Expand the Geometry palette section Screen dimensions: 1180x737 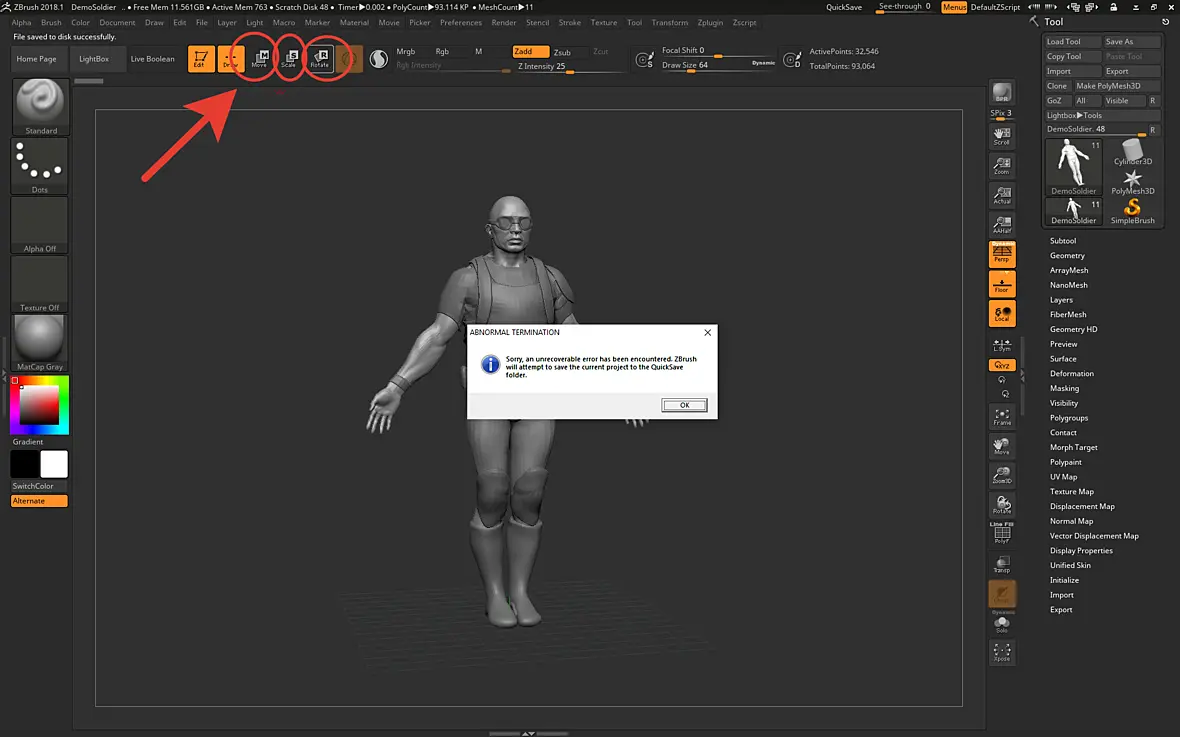pyautogui.click(x=1067, y=256)
